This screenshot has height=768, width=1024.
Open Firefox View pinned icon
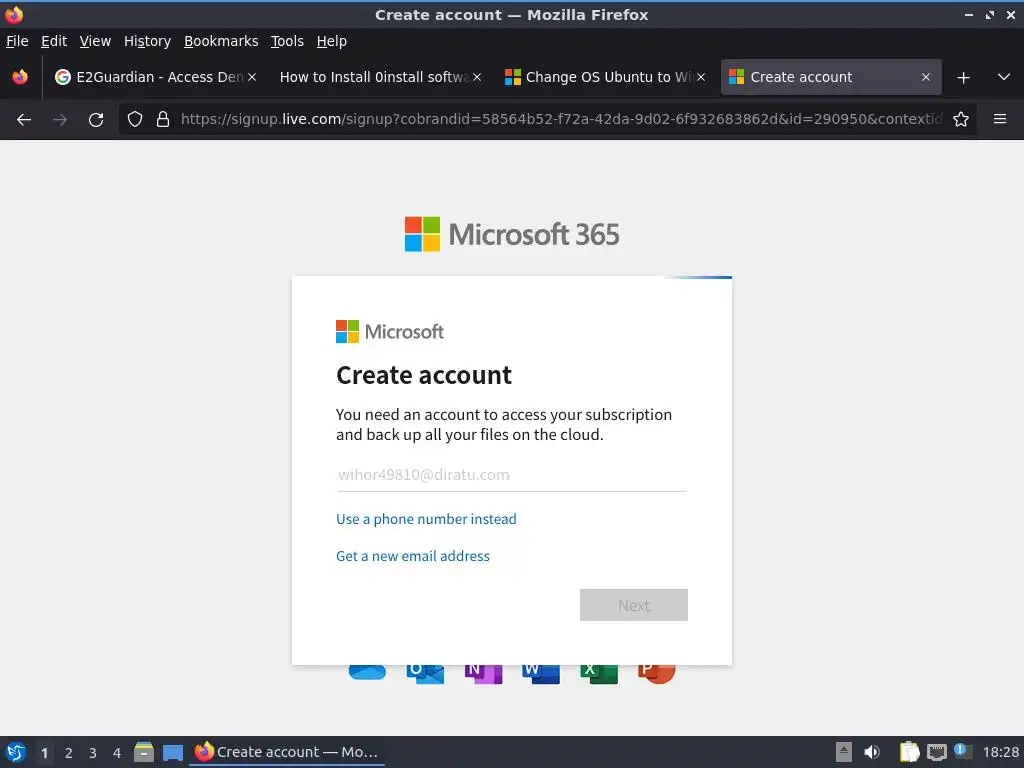tap(20, 77)
